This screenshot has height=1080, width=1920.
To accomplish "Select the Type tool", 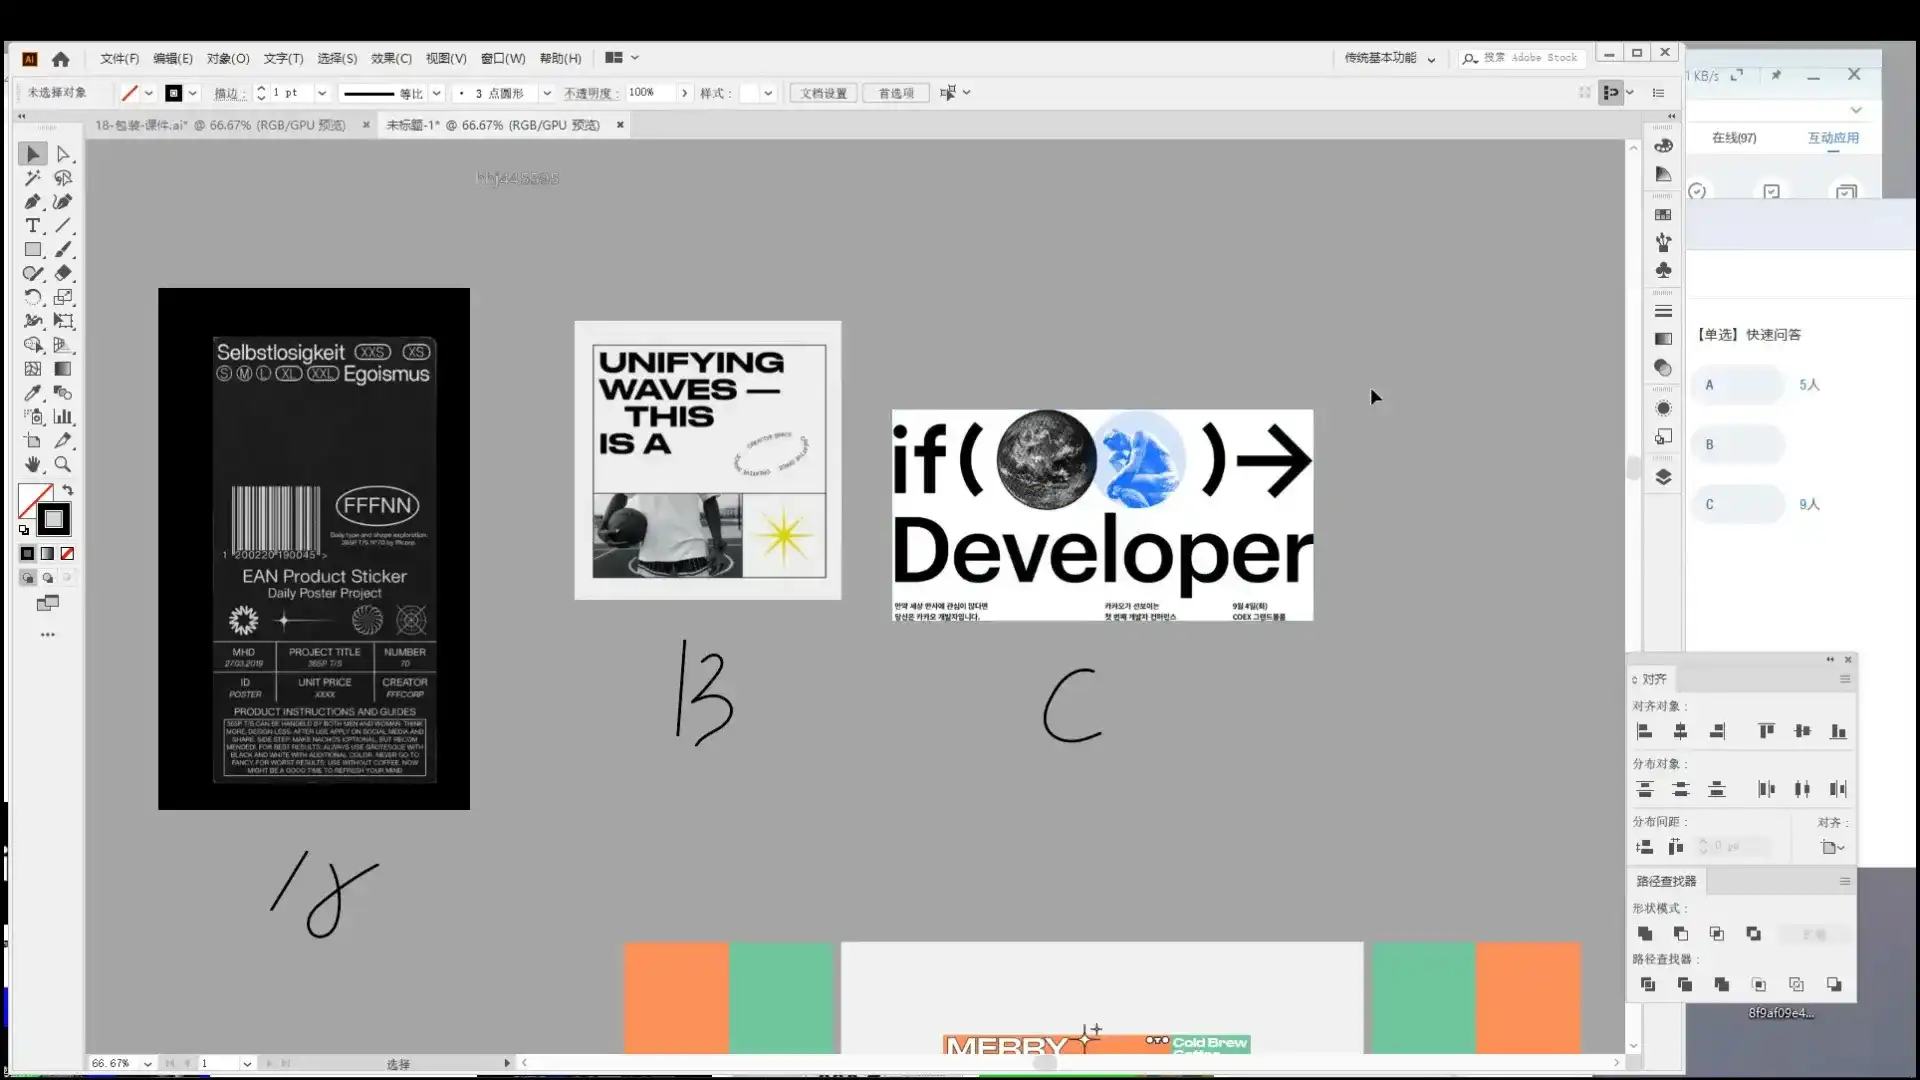I will click(32, 226).
